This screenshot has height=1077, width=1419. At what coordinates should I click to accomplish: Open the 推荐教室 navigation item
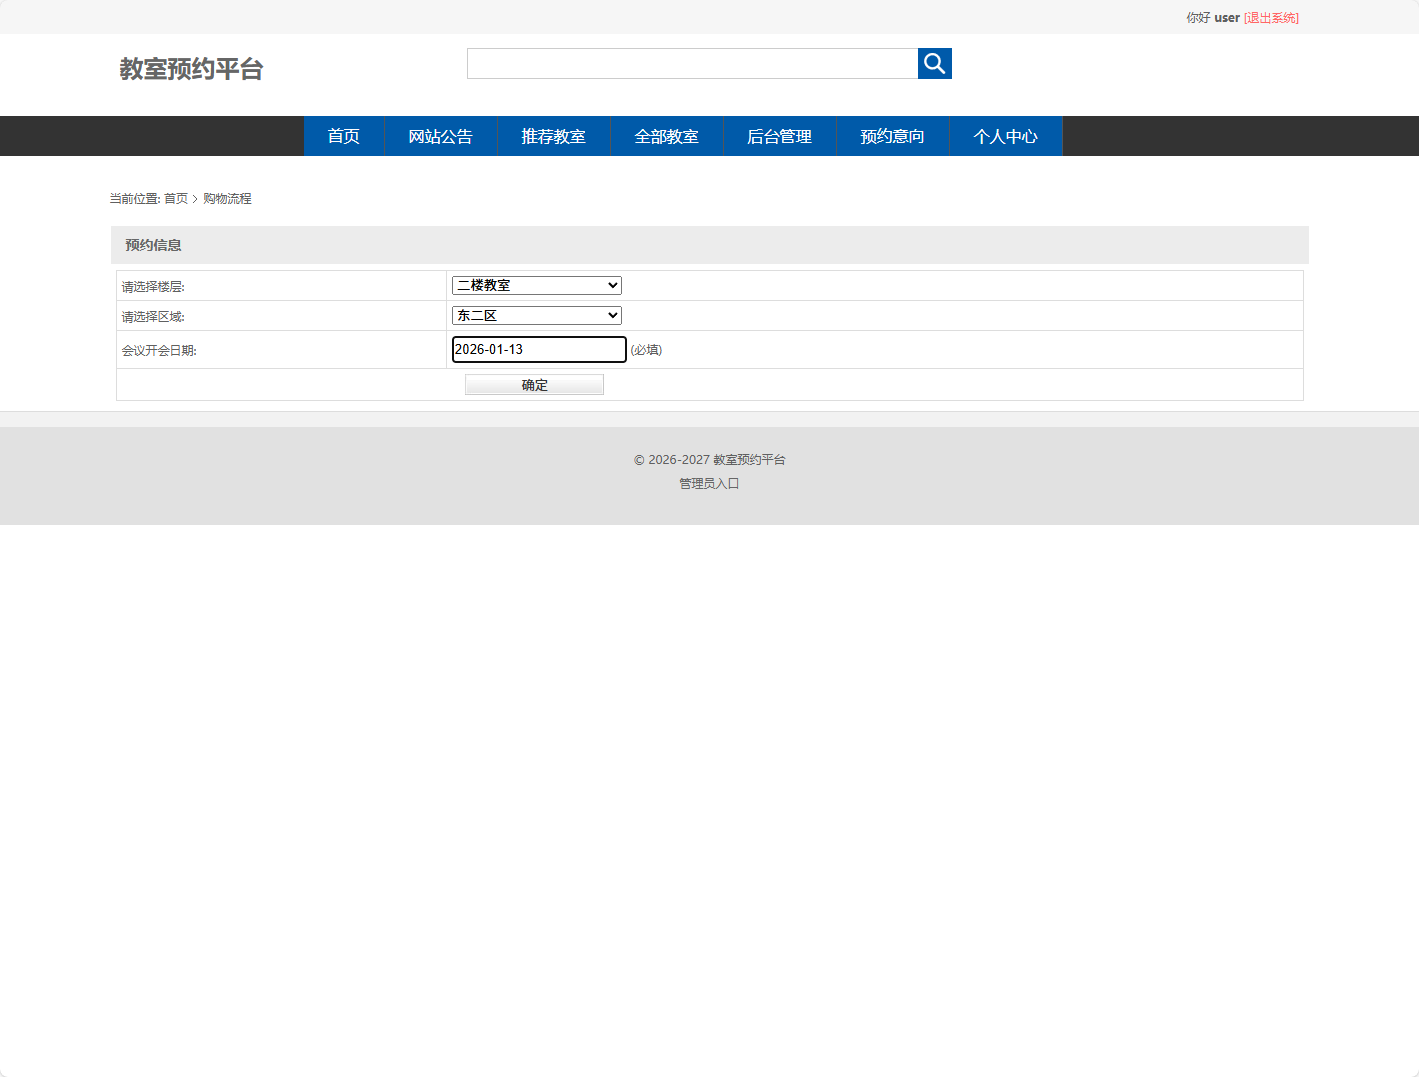(553, 136)
